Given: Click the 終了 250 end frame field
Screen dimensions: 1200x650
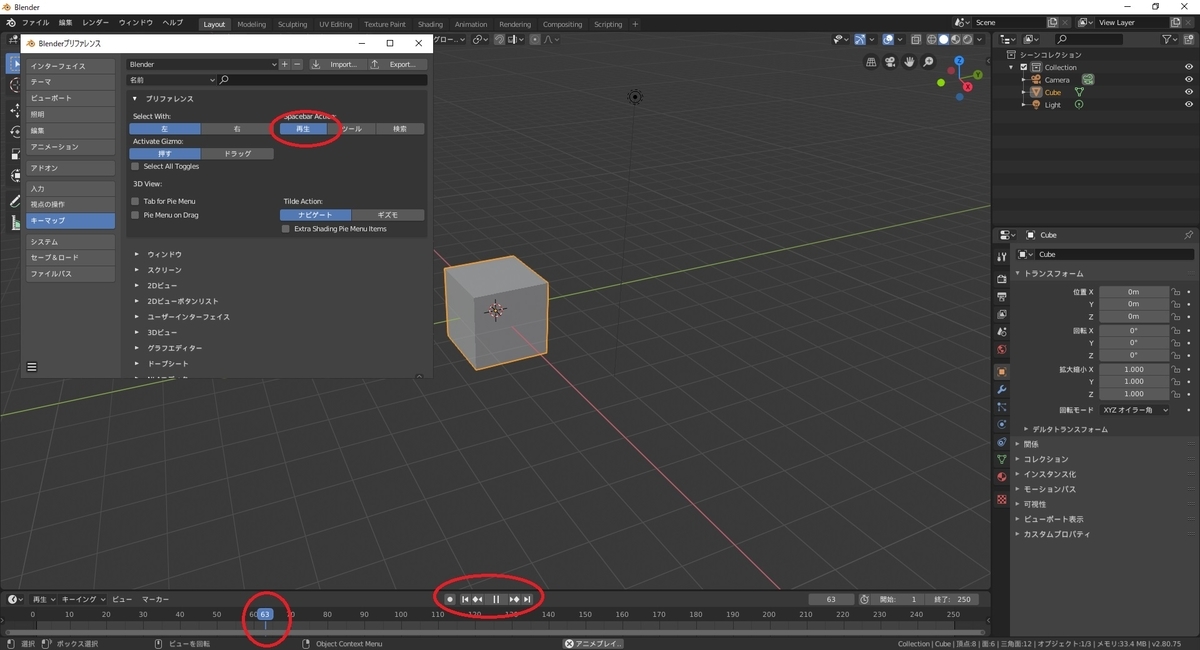Looking at the screenshot, I should pyautogui.click(x=951, y=599).
